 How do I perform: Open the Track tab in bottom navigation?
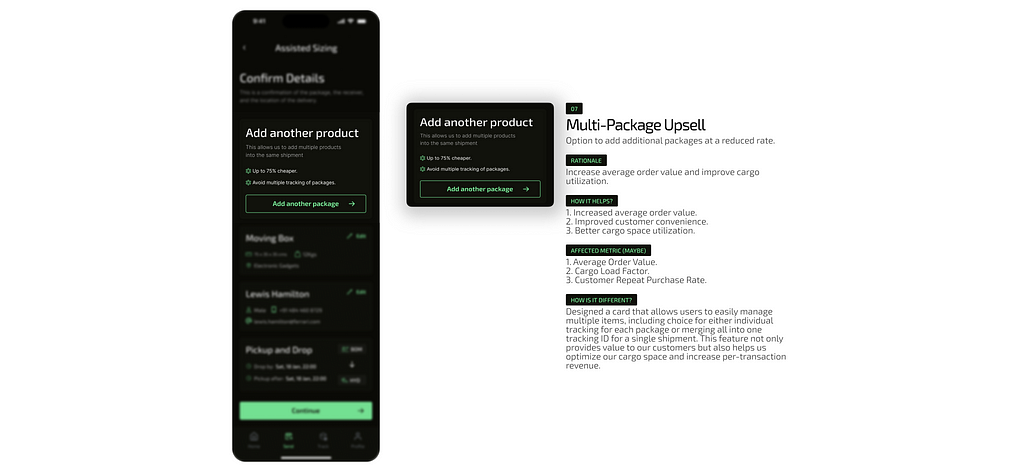point(323,439)
